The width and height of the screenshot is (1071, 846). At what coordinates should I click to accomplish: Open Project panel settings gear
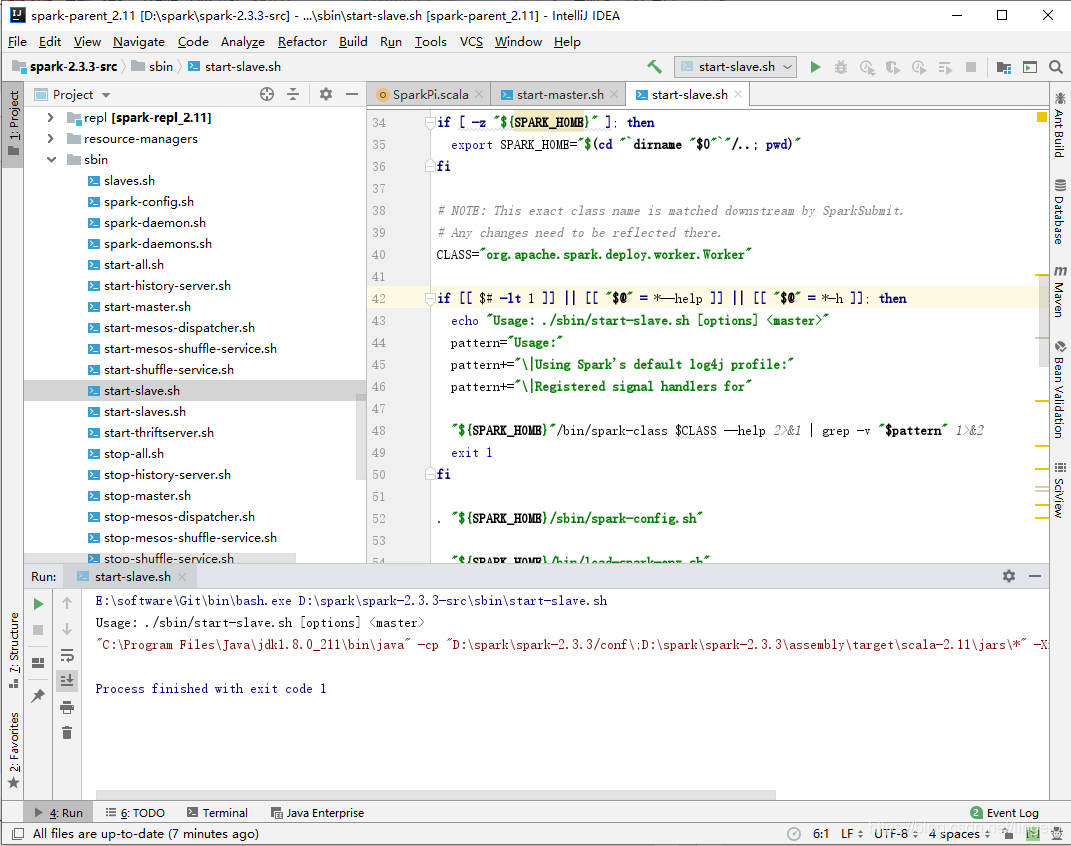326,94
